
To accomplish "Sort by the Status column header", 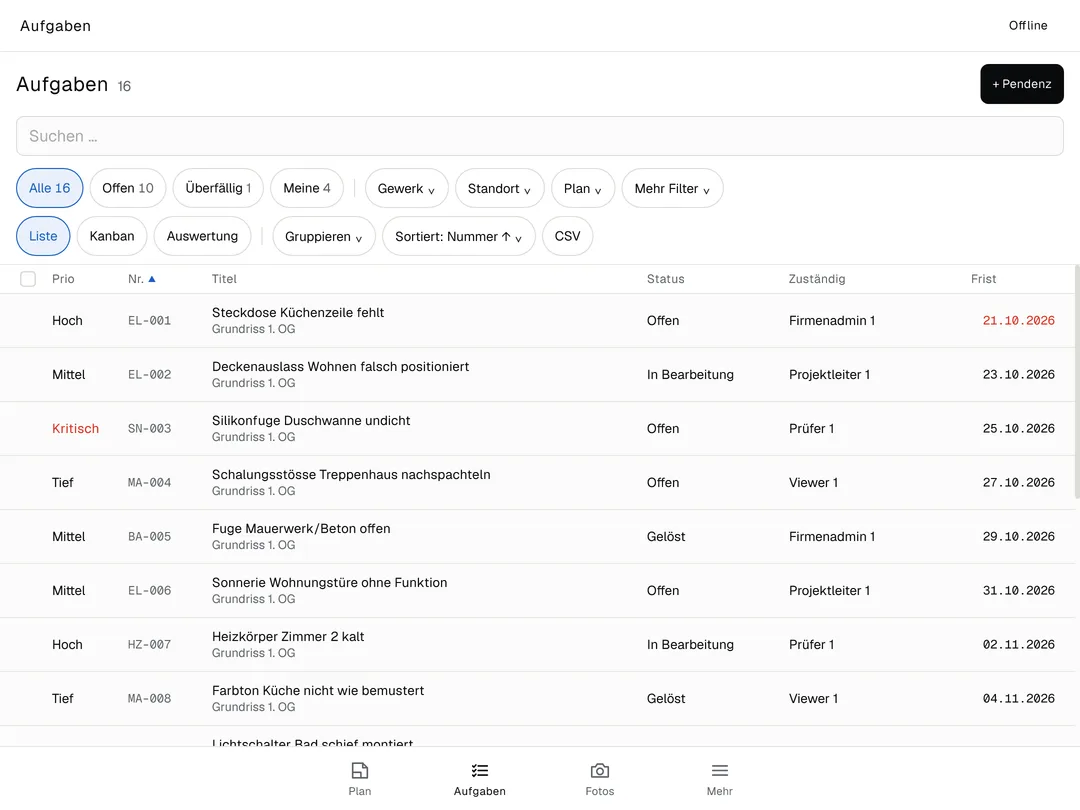I will coord(665,279).
